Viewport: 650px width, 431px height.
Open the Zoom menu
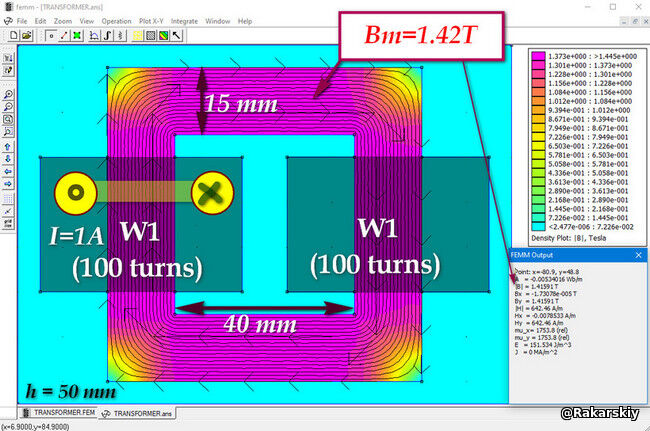pyautogui.click(x=63, y=21)
